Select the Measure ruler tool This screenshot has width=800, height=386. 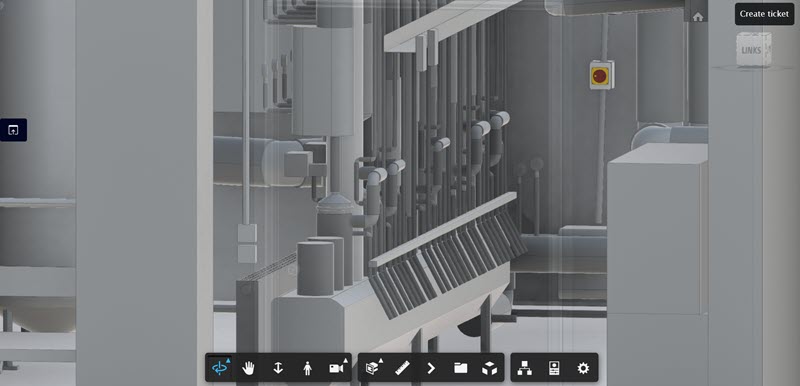click(x=402, y=368)
